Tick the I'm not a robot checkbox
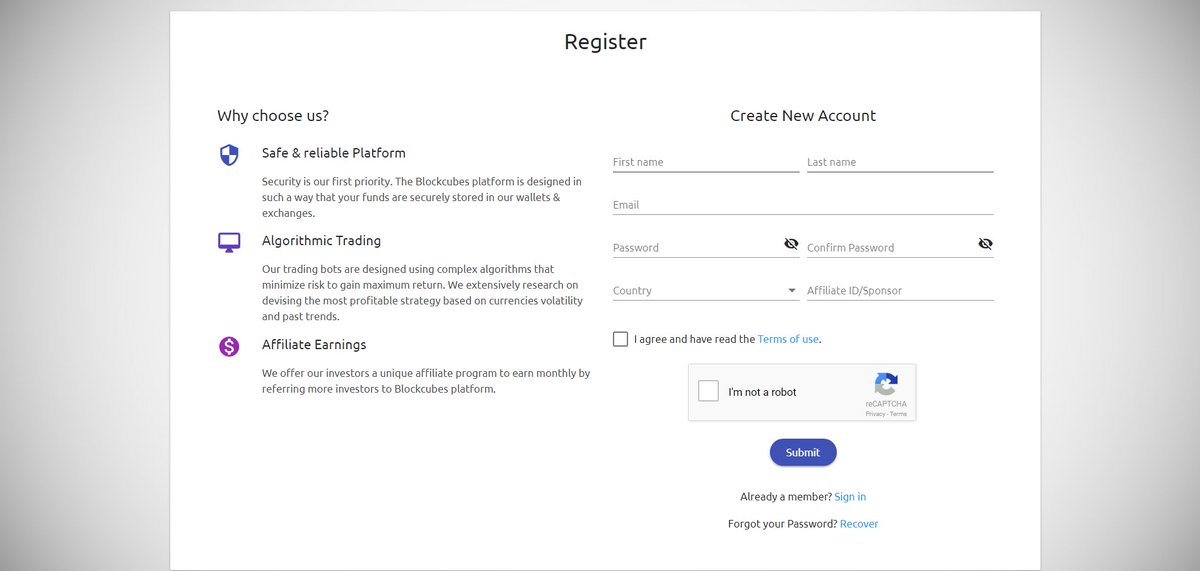The height and width of the screenshot is (571, 1200). [708, 391]
